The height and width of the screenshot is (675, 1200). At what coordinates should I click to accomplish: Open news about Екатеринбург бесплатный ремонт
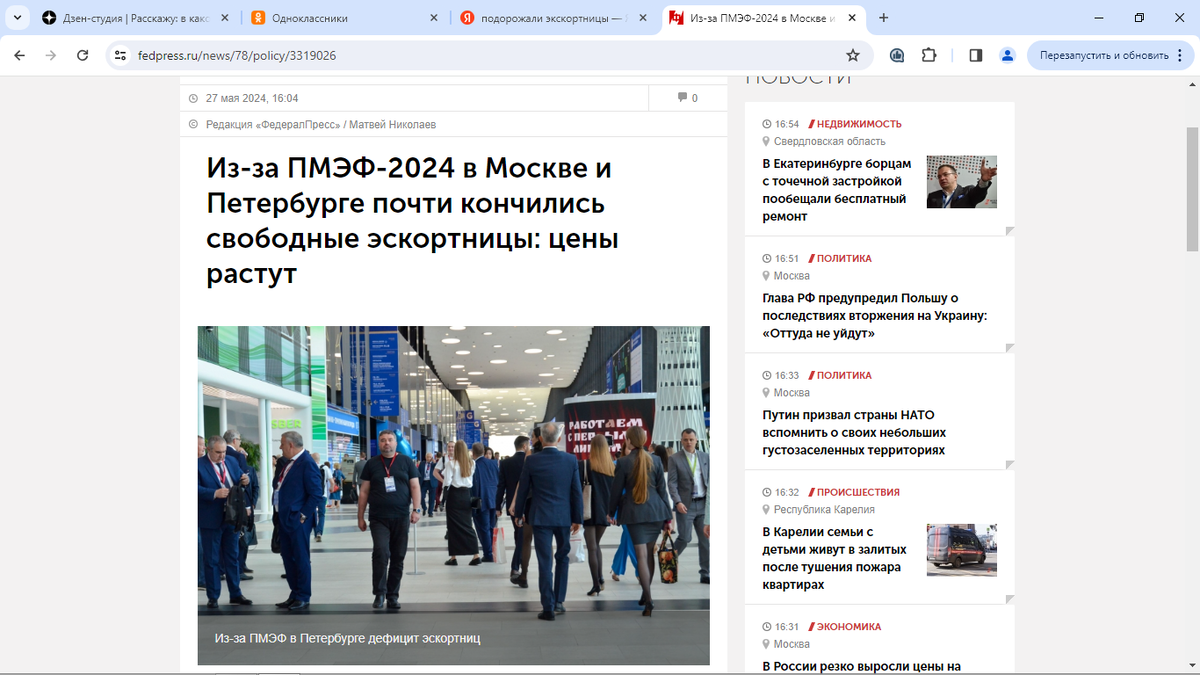tap(837, 190)
